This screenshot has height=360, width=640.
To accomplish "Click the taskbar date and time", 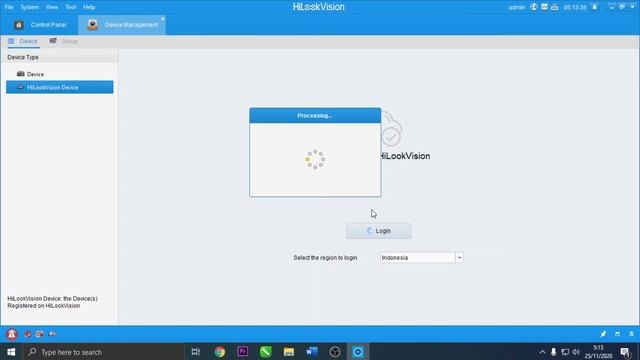I will (598, 352).
